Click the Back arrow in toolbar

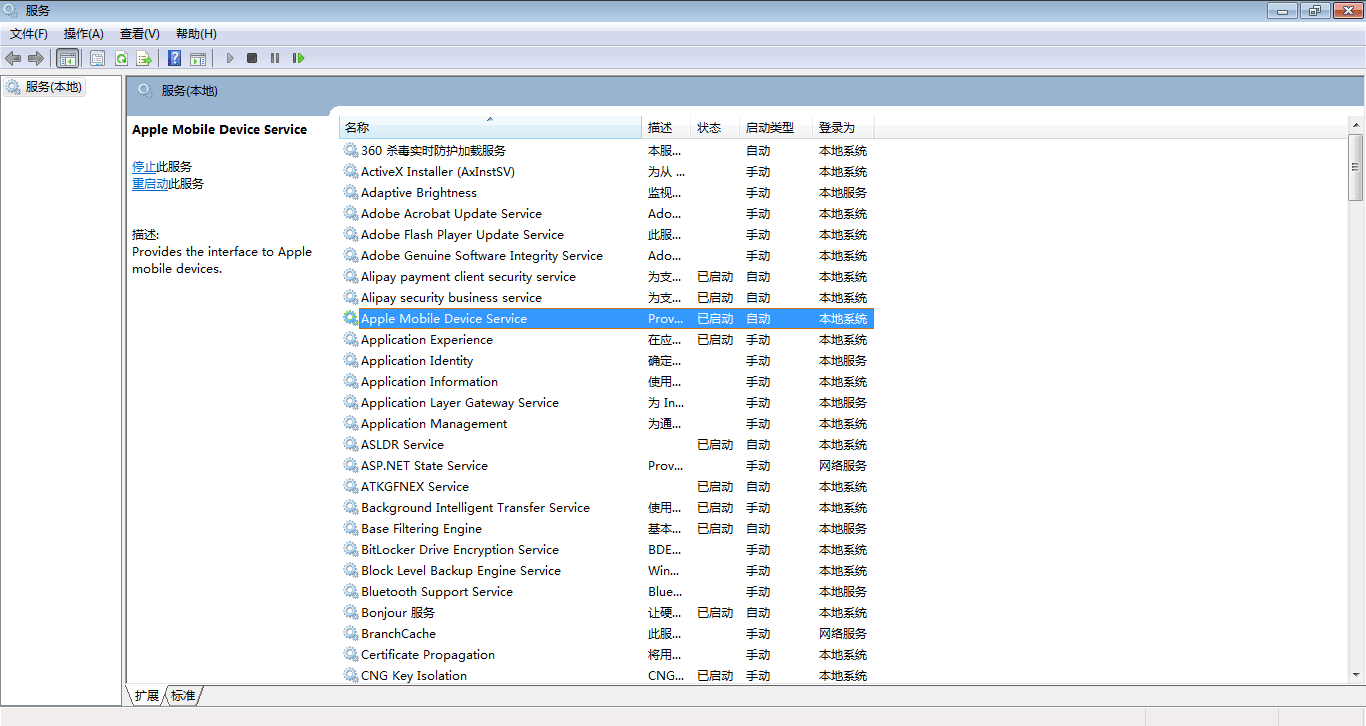click(13, 58)
